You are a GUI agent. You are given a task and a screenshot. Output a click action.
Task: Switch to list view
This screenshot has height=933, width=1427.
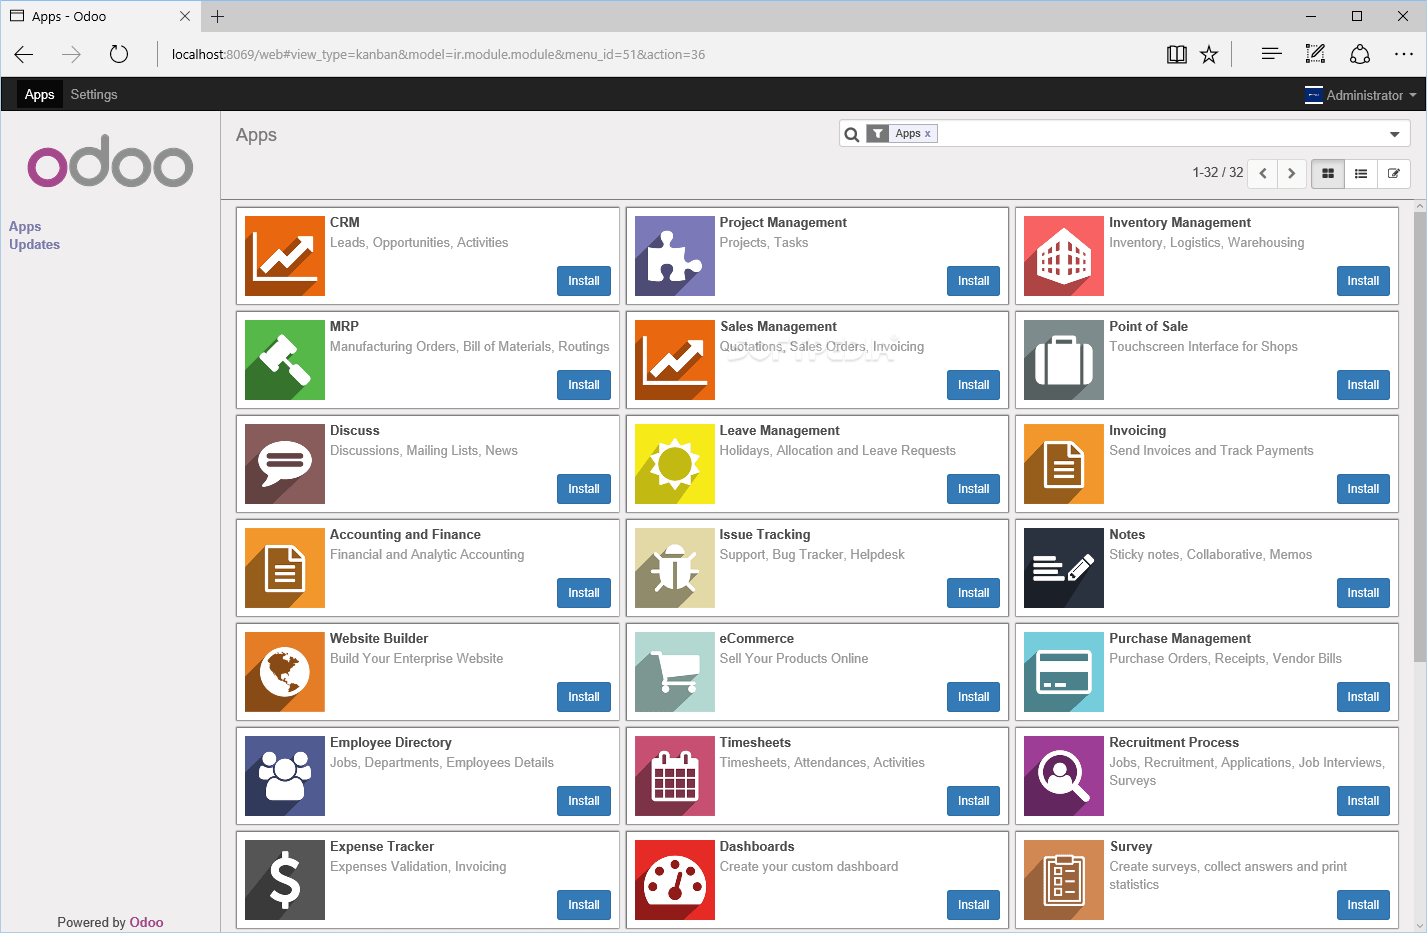1360,173
